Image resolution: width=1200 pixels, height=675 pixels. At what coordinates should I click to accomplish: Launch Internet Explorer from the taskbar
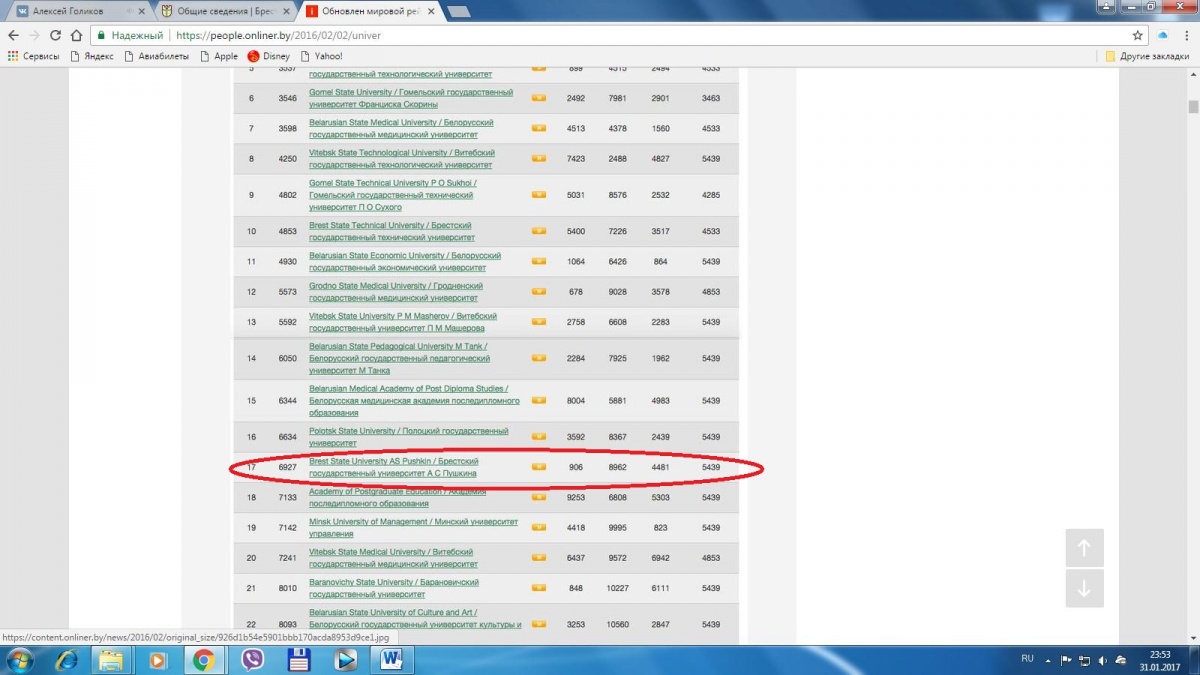pyautogui.click(x=67, y=660)
